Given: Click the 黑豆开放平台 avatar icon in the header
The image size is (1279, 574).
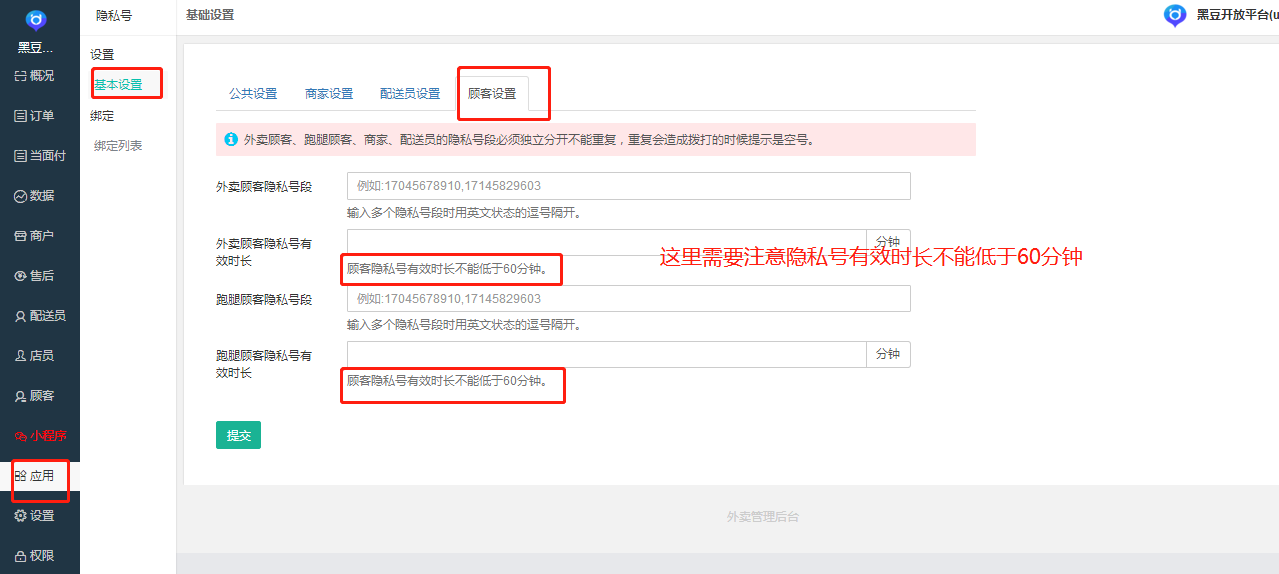Looking at the screenshot, I should pos(1175,15).
